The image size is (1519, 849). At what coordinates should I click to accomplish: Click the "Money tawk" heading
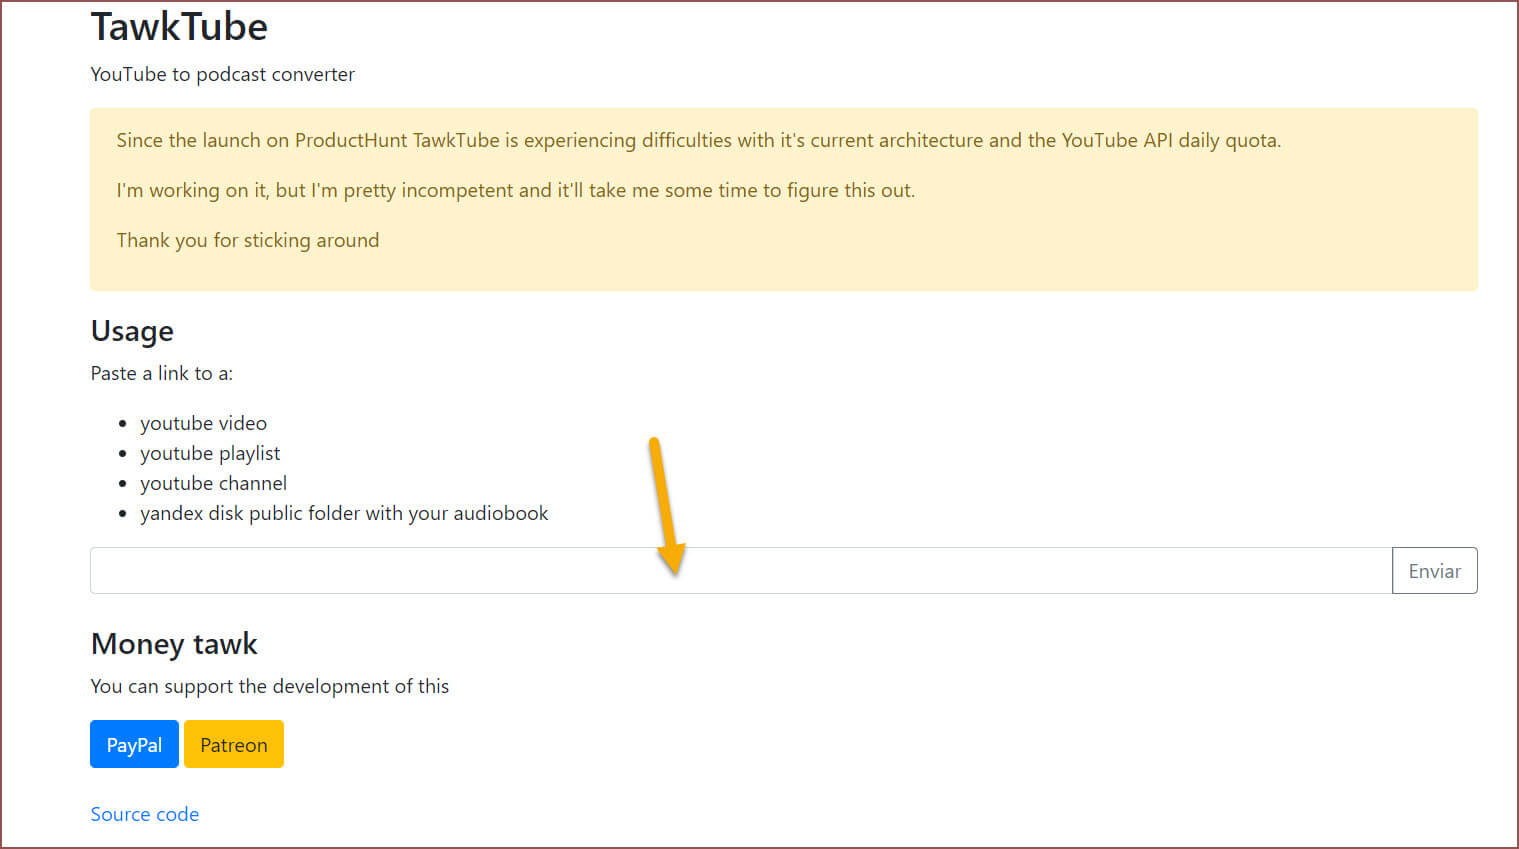[x=174, y=644]
